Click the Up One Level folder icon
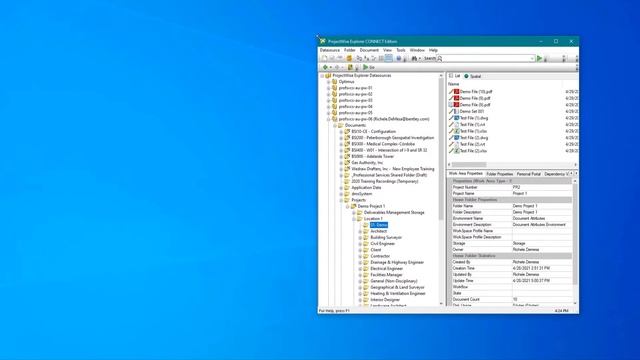The image size is (640, 360). tap(350, 67)
